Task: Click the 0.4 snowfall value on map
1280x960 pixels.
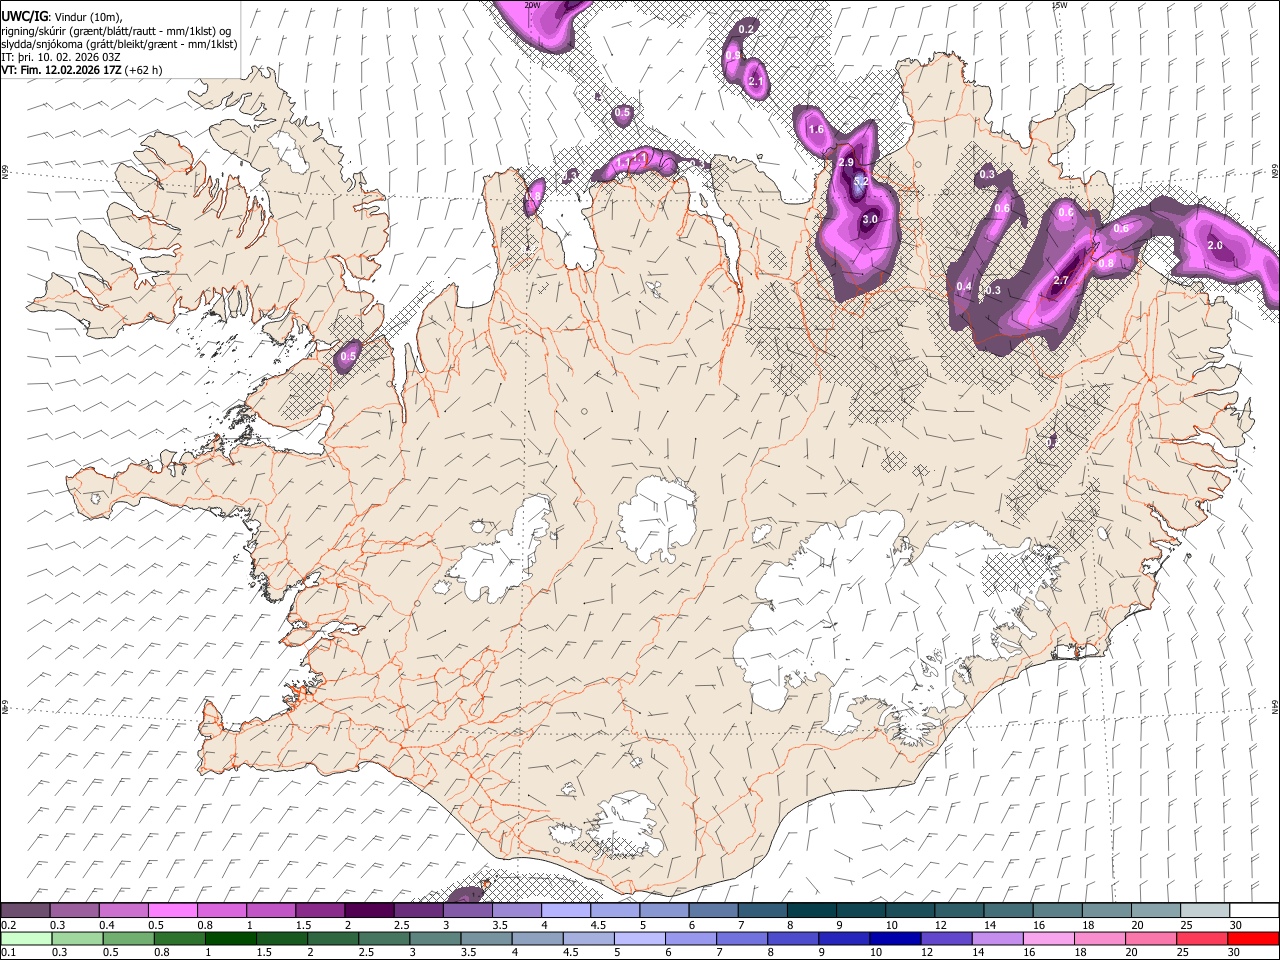Action: coord(964,287)
